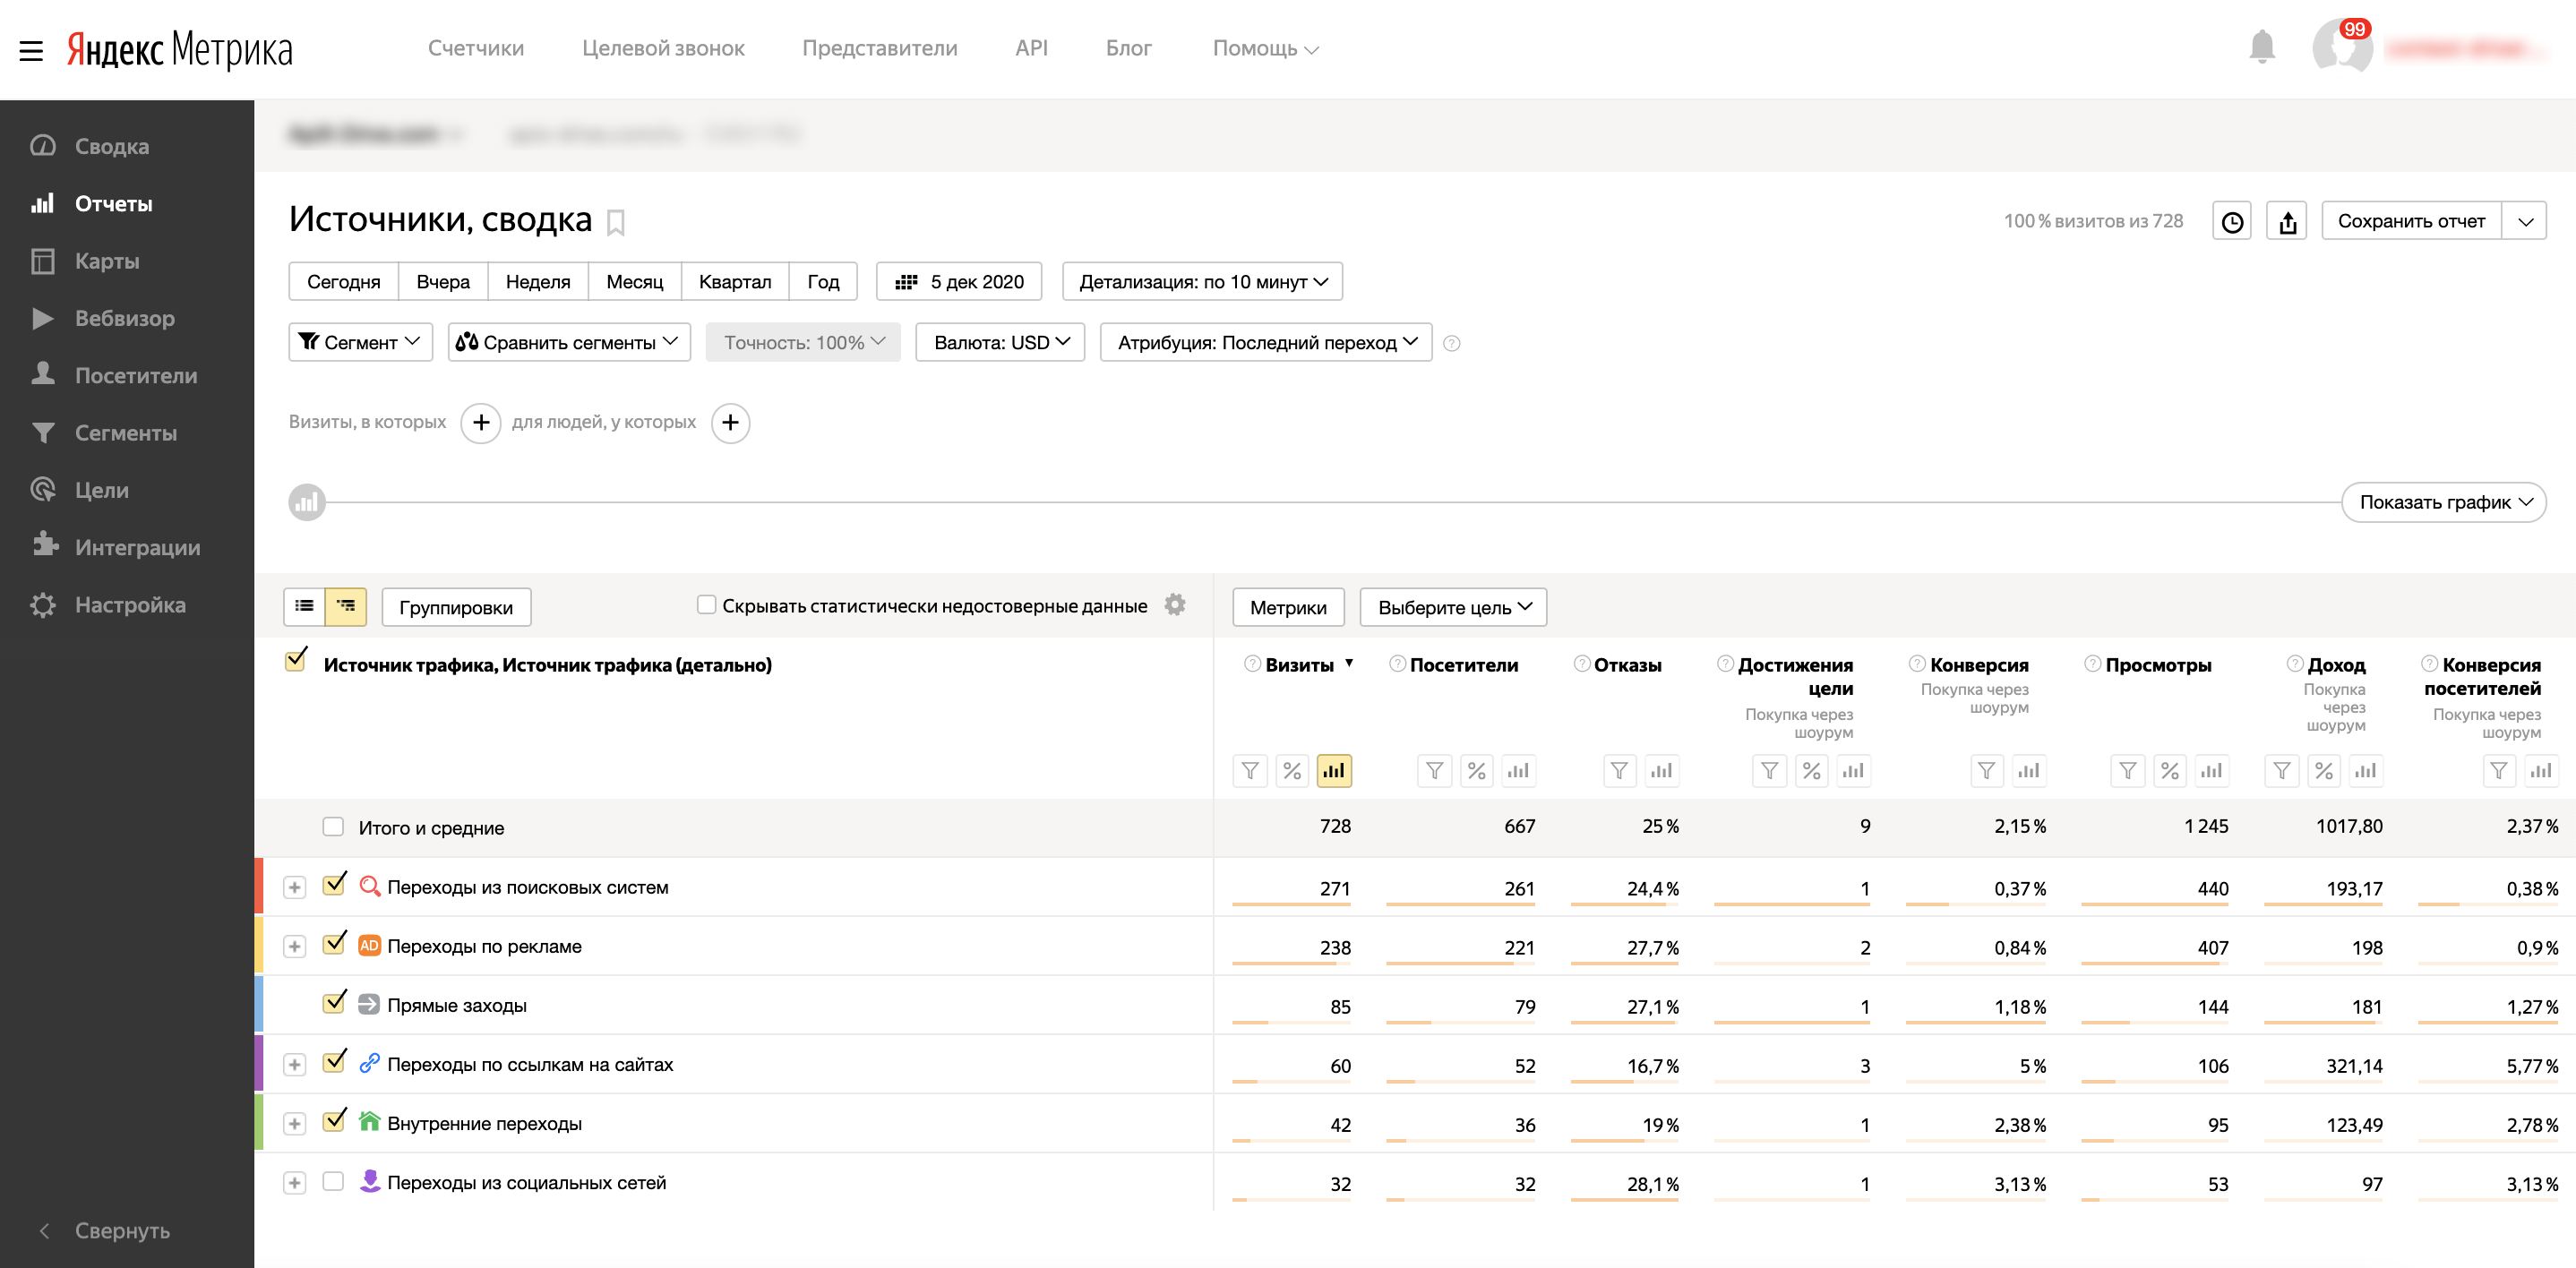
Task: Switch to tree list view icon
Action: (346, 606)
